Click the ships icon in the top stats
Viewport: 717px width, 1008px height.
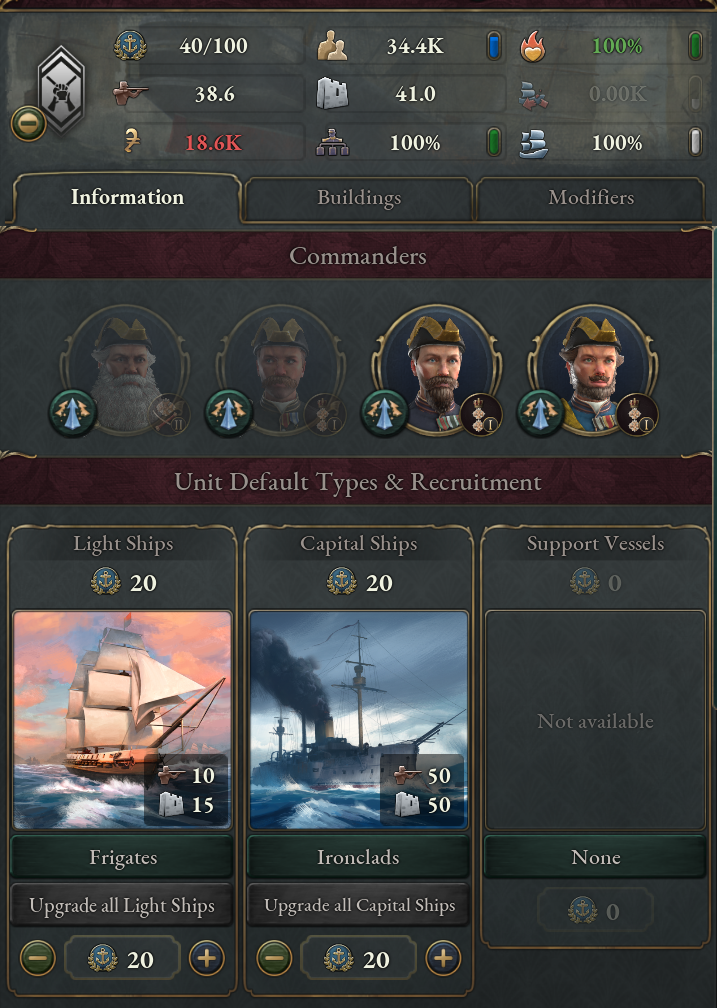coord(535,143)
